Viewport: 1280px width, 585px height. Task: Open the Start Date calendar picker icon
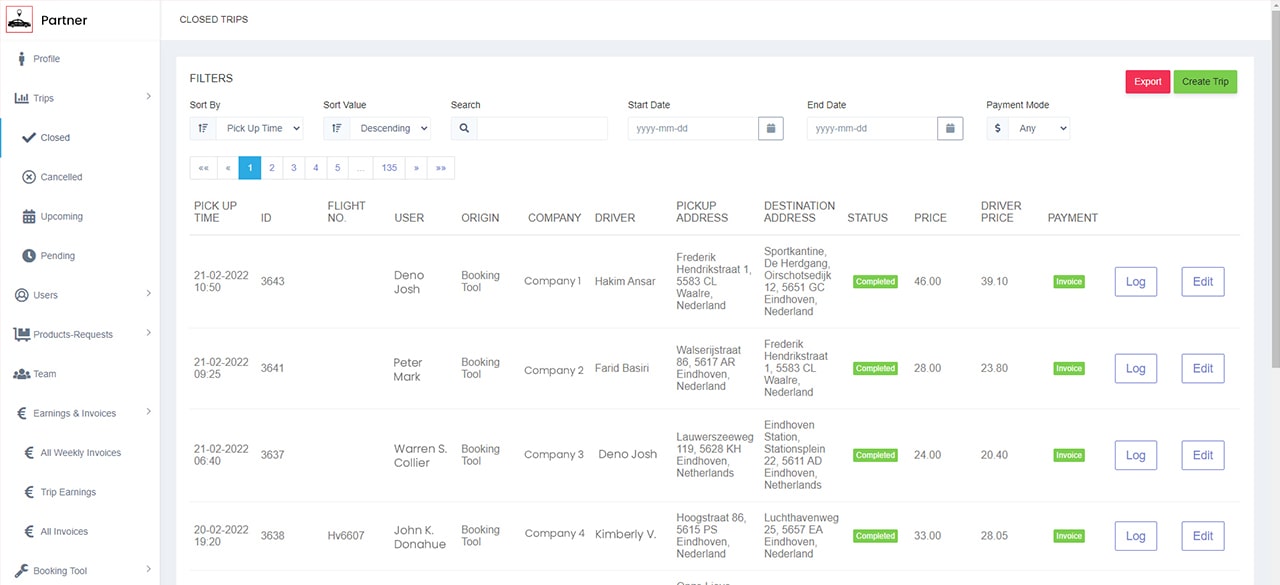[x=770, y=128]
